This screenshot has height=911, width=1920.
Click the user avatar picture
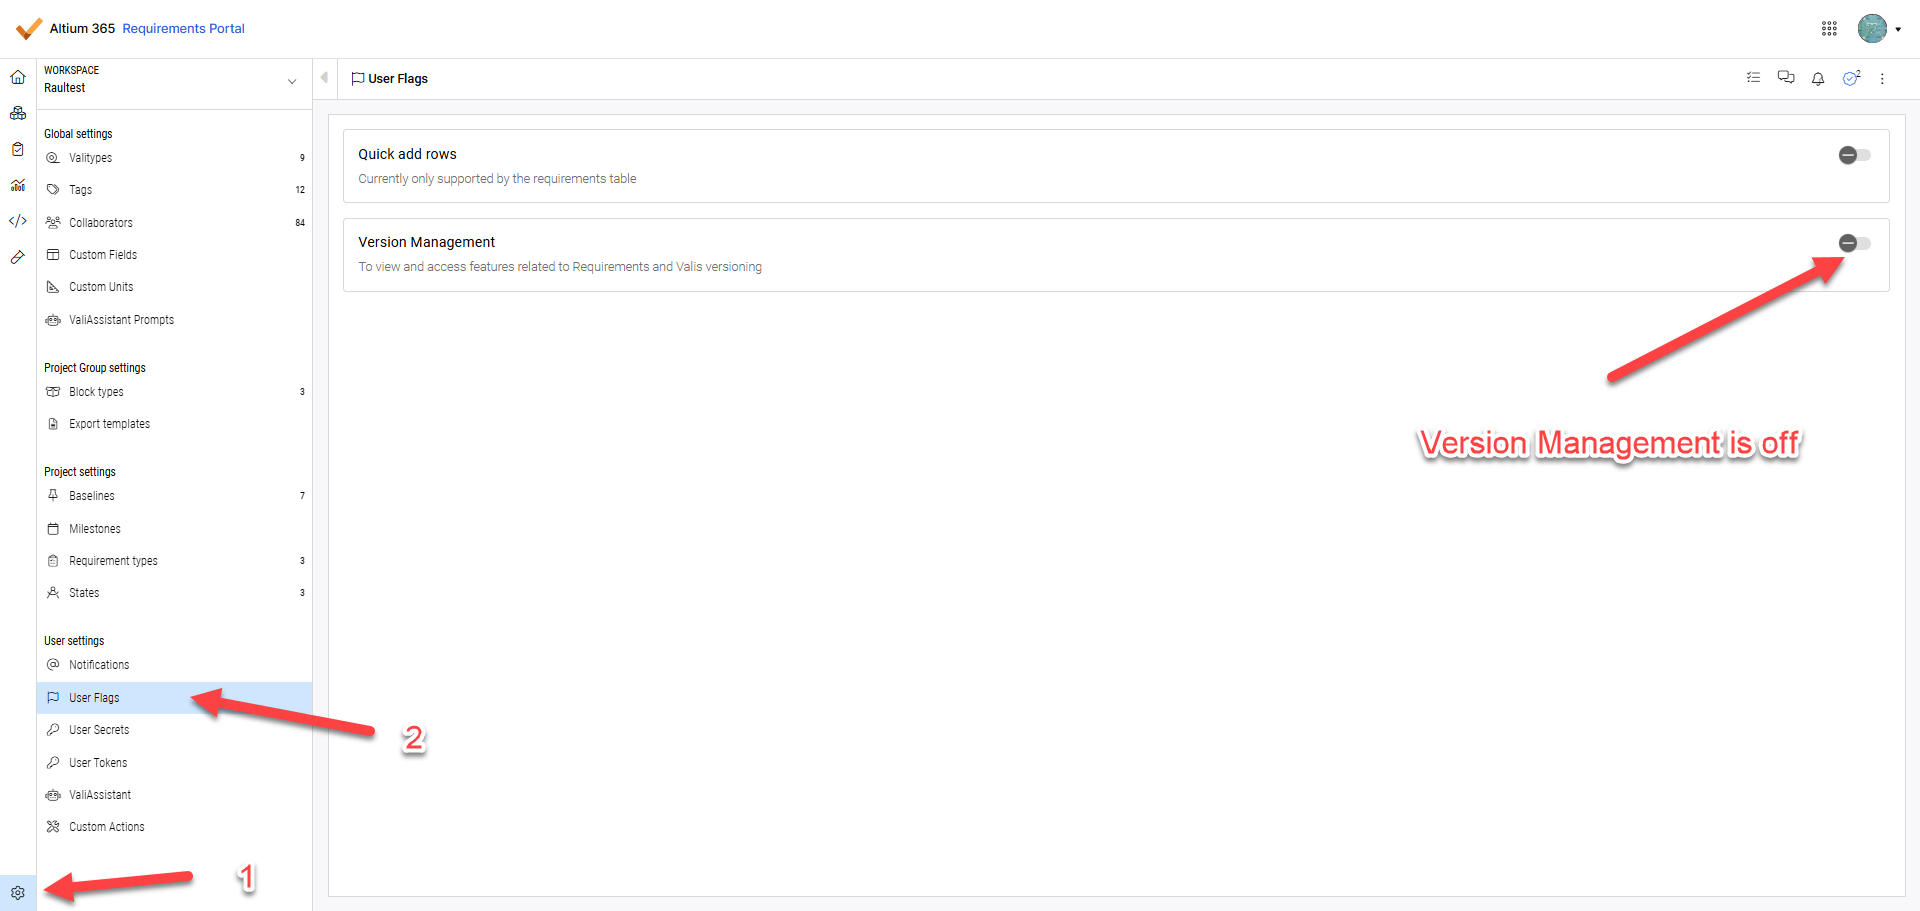(x=1872, y=29)
